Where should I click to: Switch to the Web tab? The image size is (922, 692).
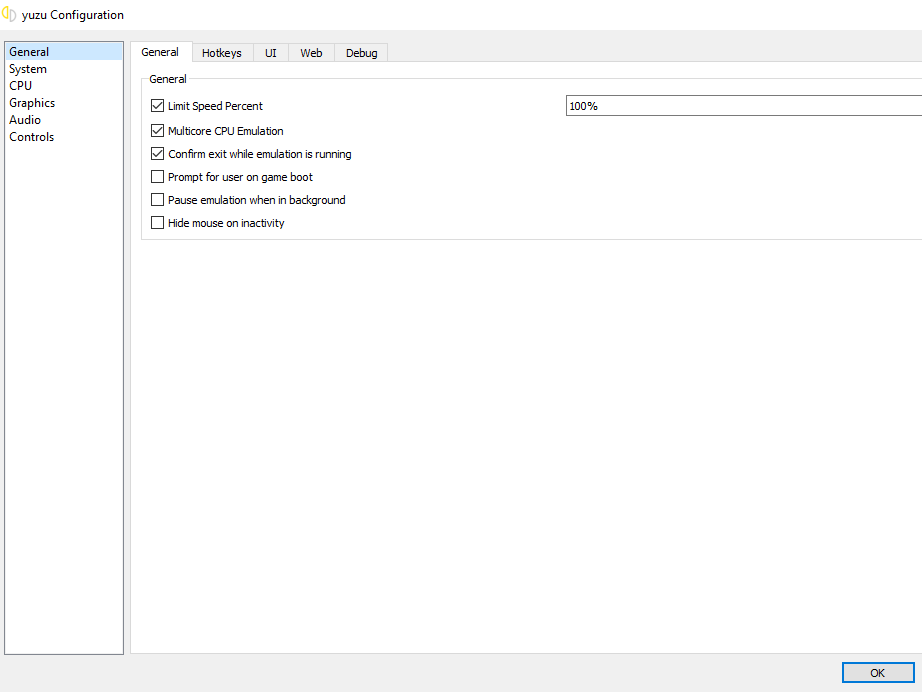pos(311,53)
